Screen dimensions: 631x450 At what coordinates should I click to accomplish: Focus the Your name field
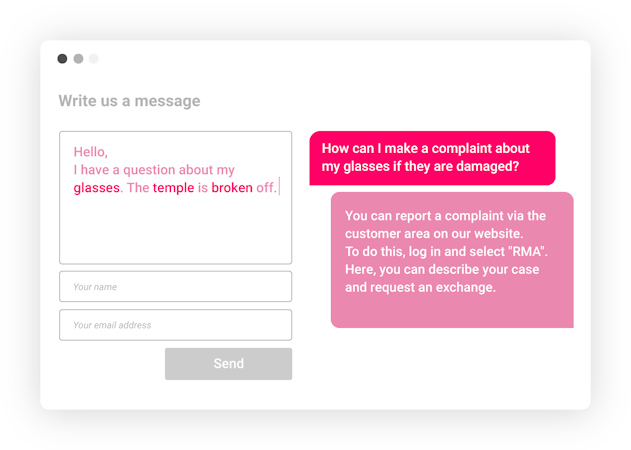(x=175, y=287)
